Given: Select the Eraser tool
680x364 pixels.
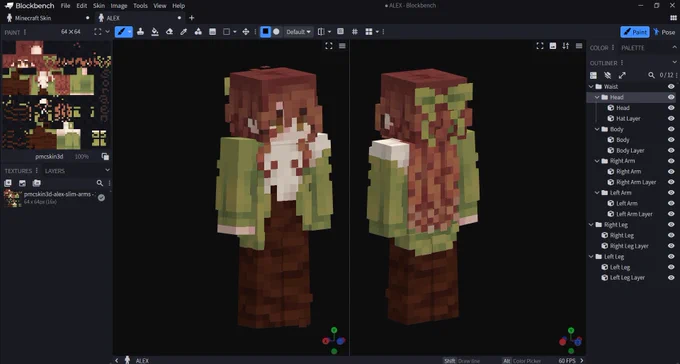Looking at the screenshot, I should [170, 32].
